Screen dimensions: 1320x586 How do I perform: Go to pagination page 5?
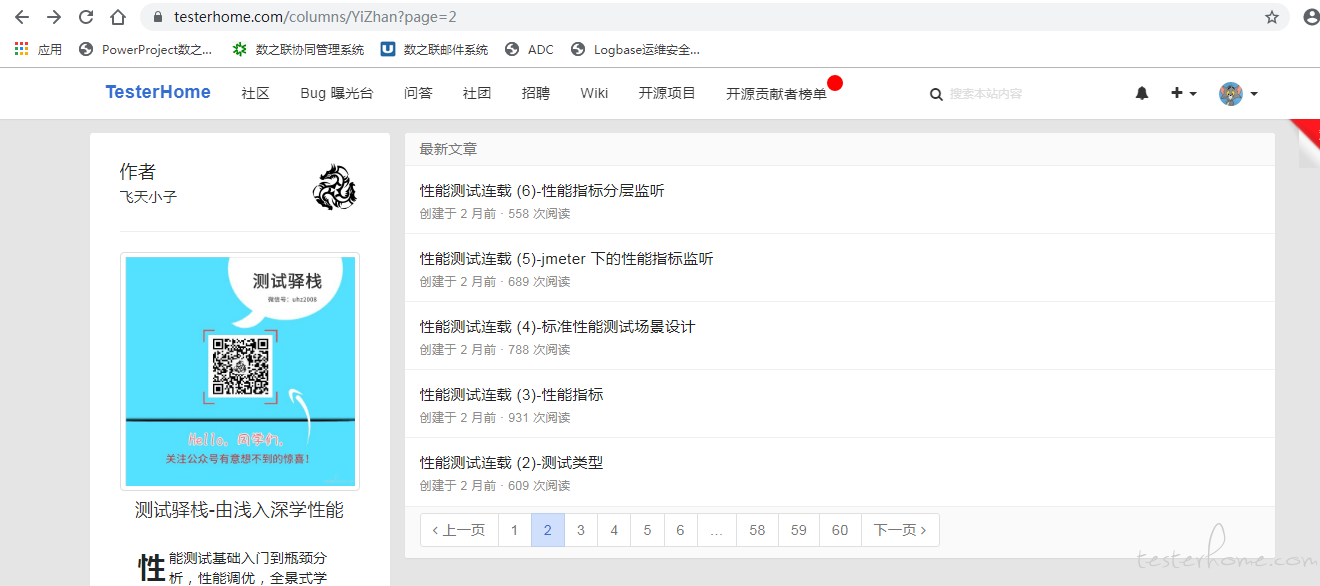click(x=647, y=530)
